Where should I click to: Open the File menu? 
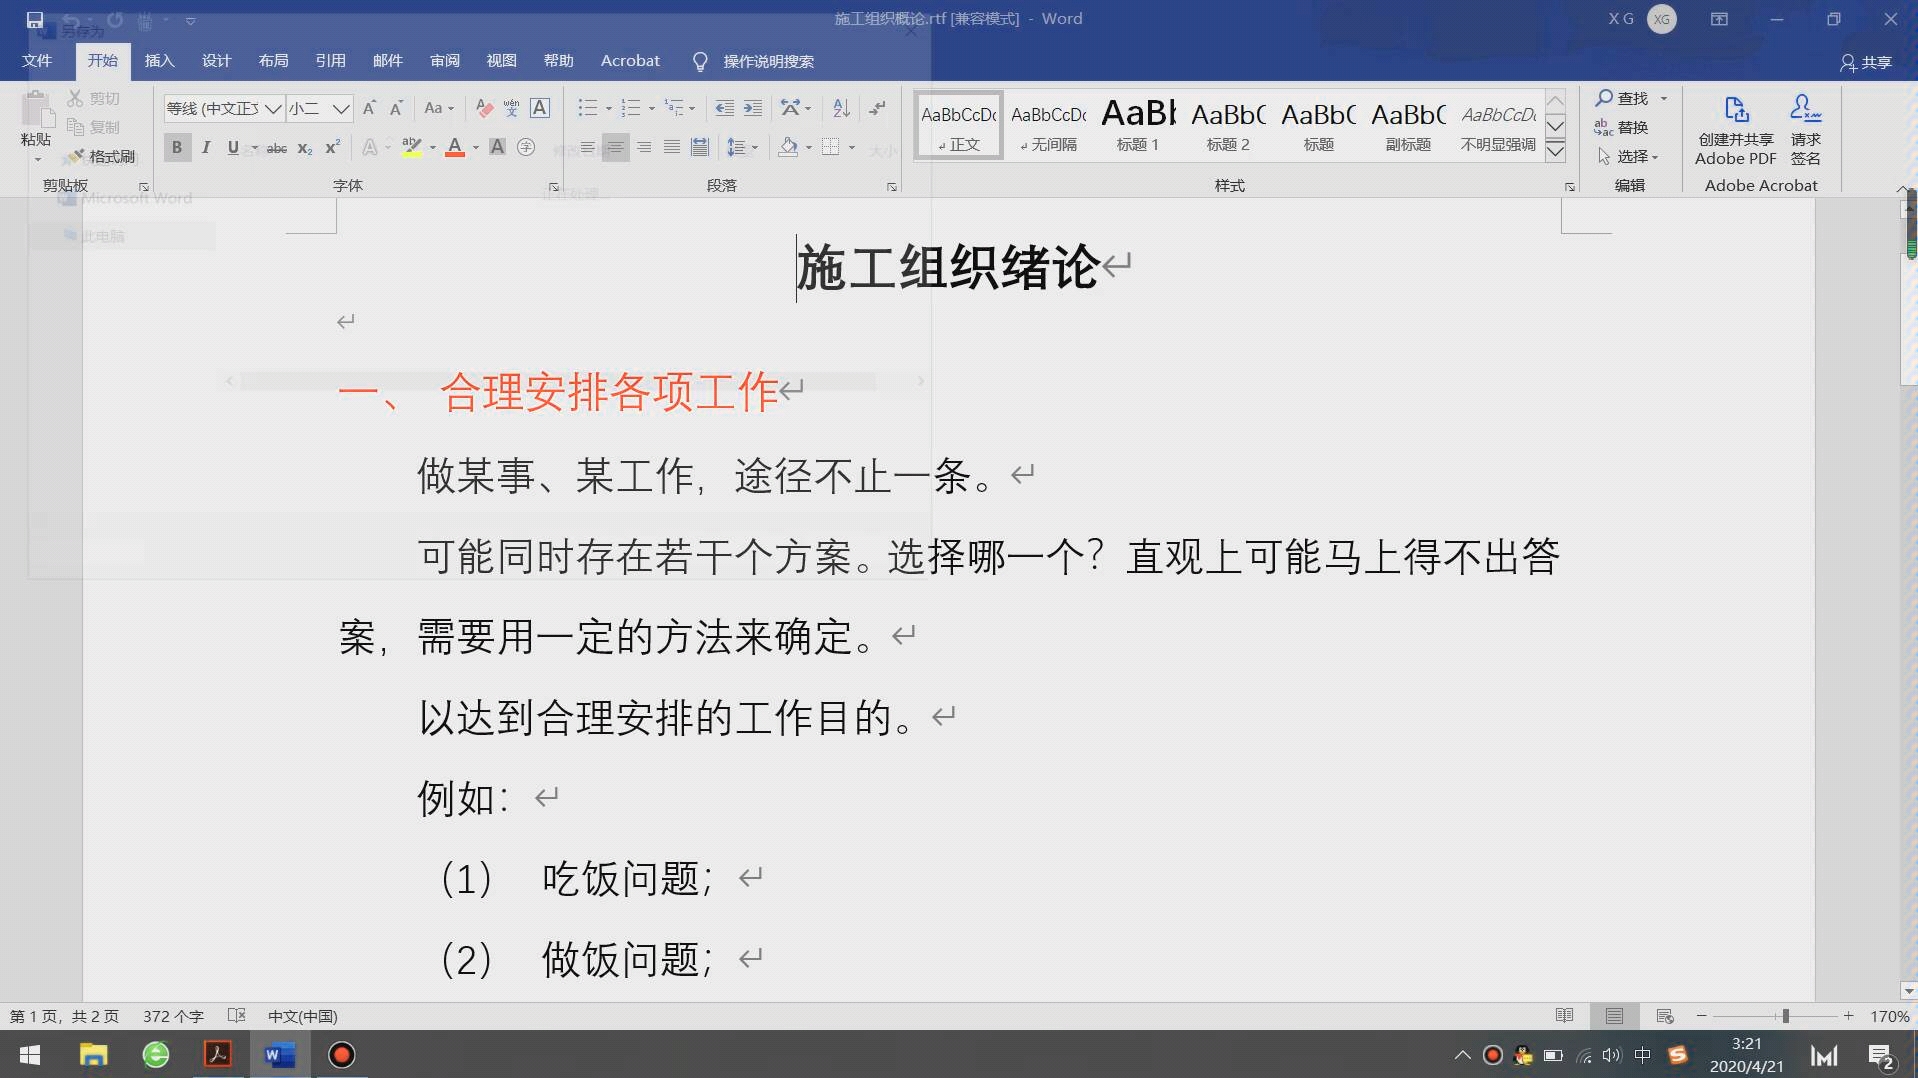point(37,61)
